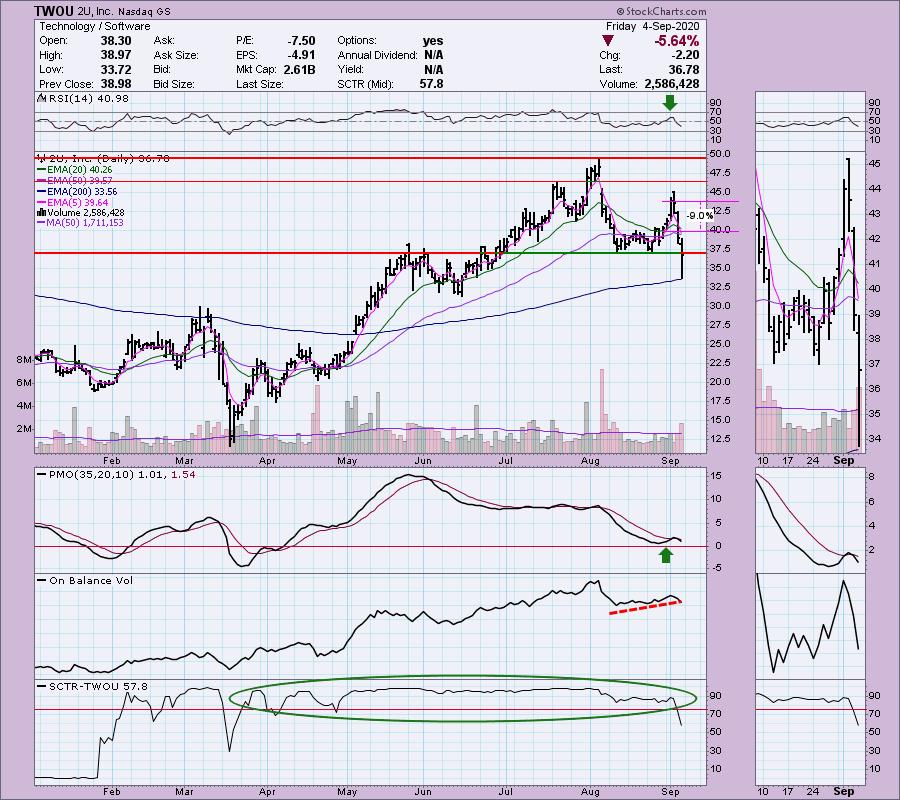Click the 12.5 price axis label
This screenshot has height=800, width=900.
(x=720, y=438)
